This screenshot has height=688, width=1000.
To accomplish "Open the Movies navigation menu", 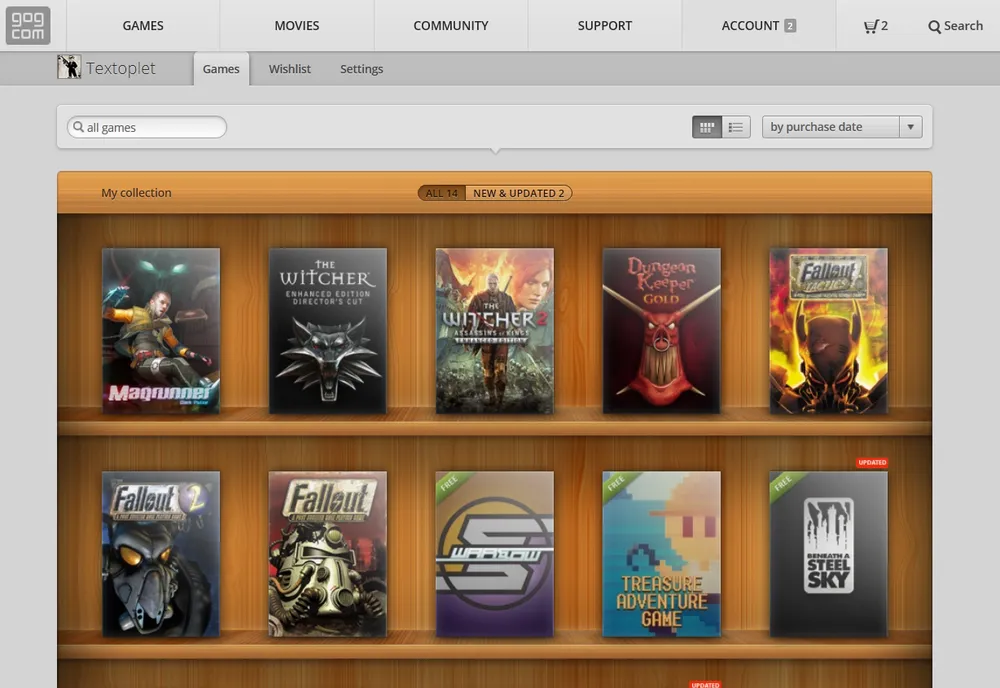I will tap(297, 26).
